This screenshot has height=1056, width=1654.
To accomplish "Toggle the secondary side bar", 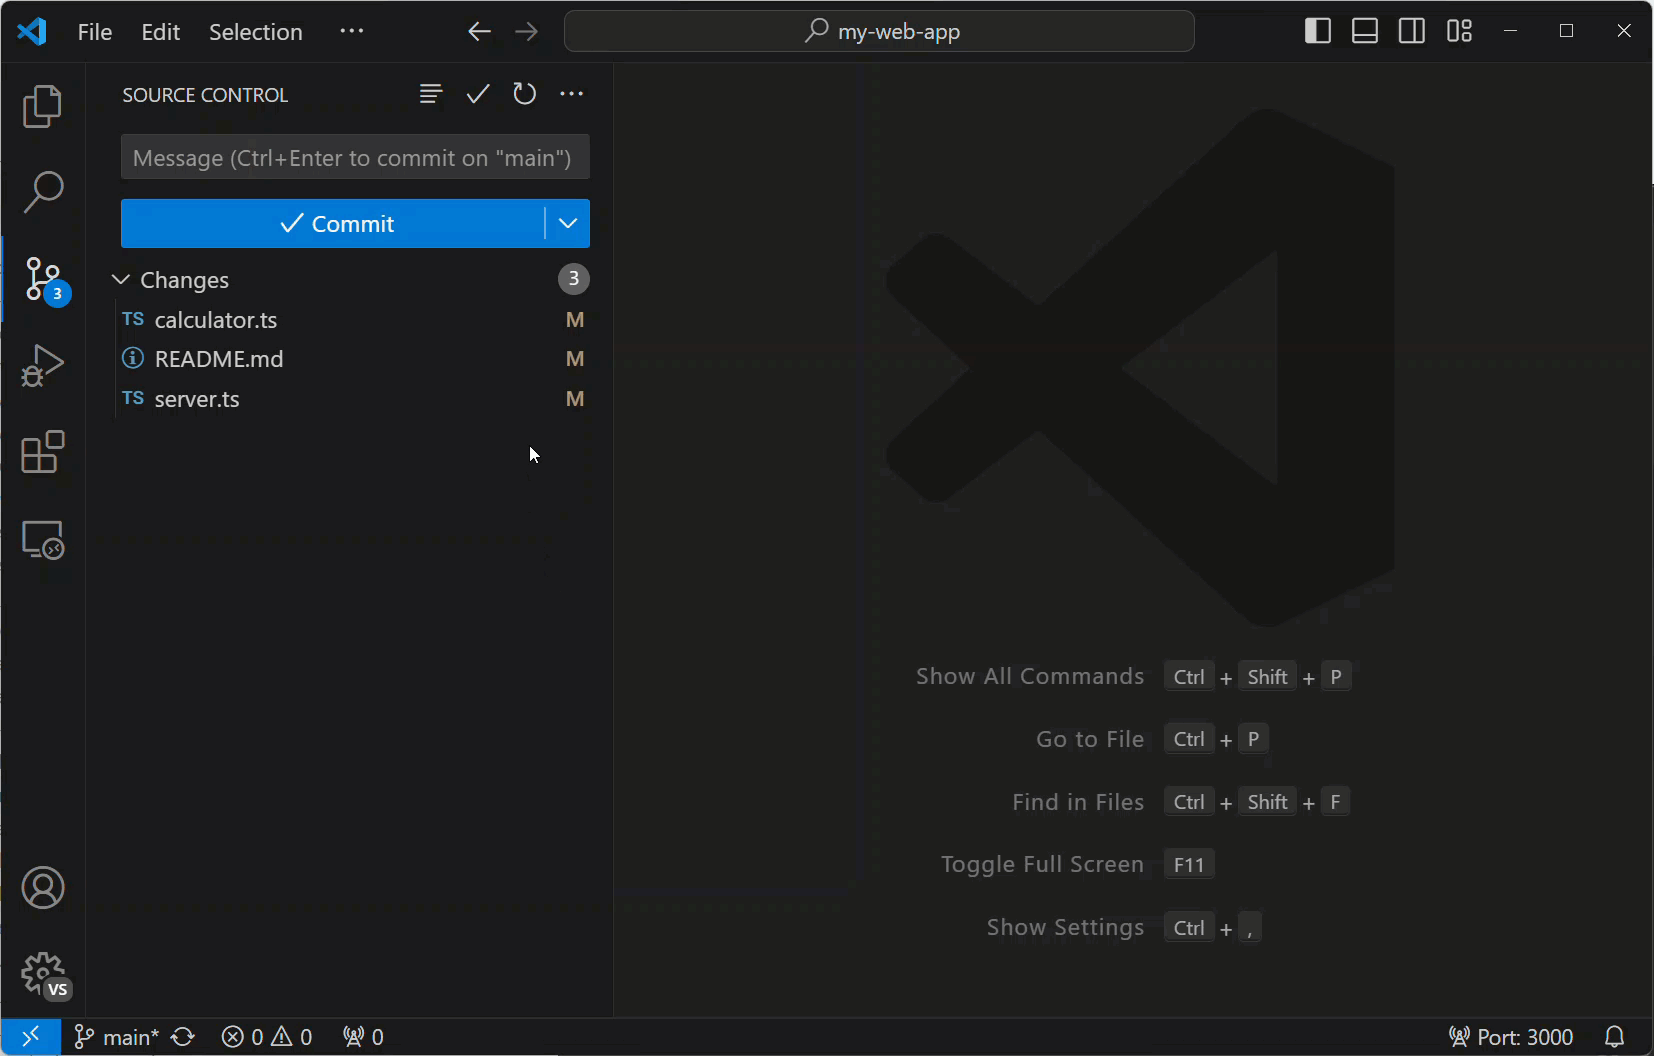I will pyautogui.click(x=1411, y=31).
